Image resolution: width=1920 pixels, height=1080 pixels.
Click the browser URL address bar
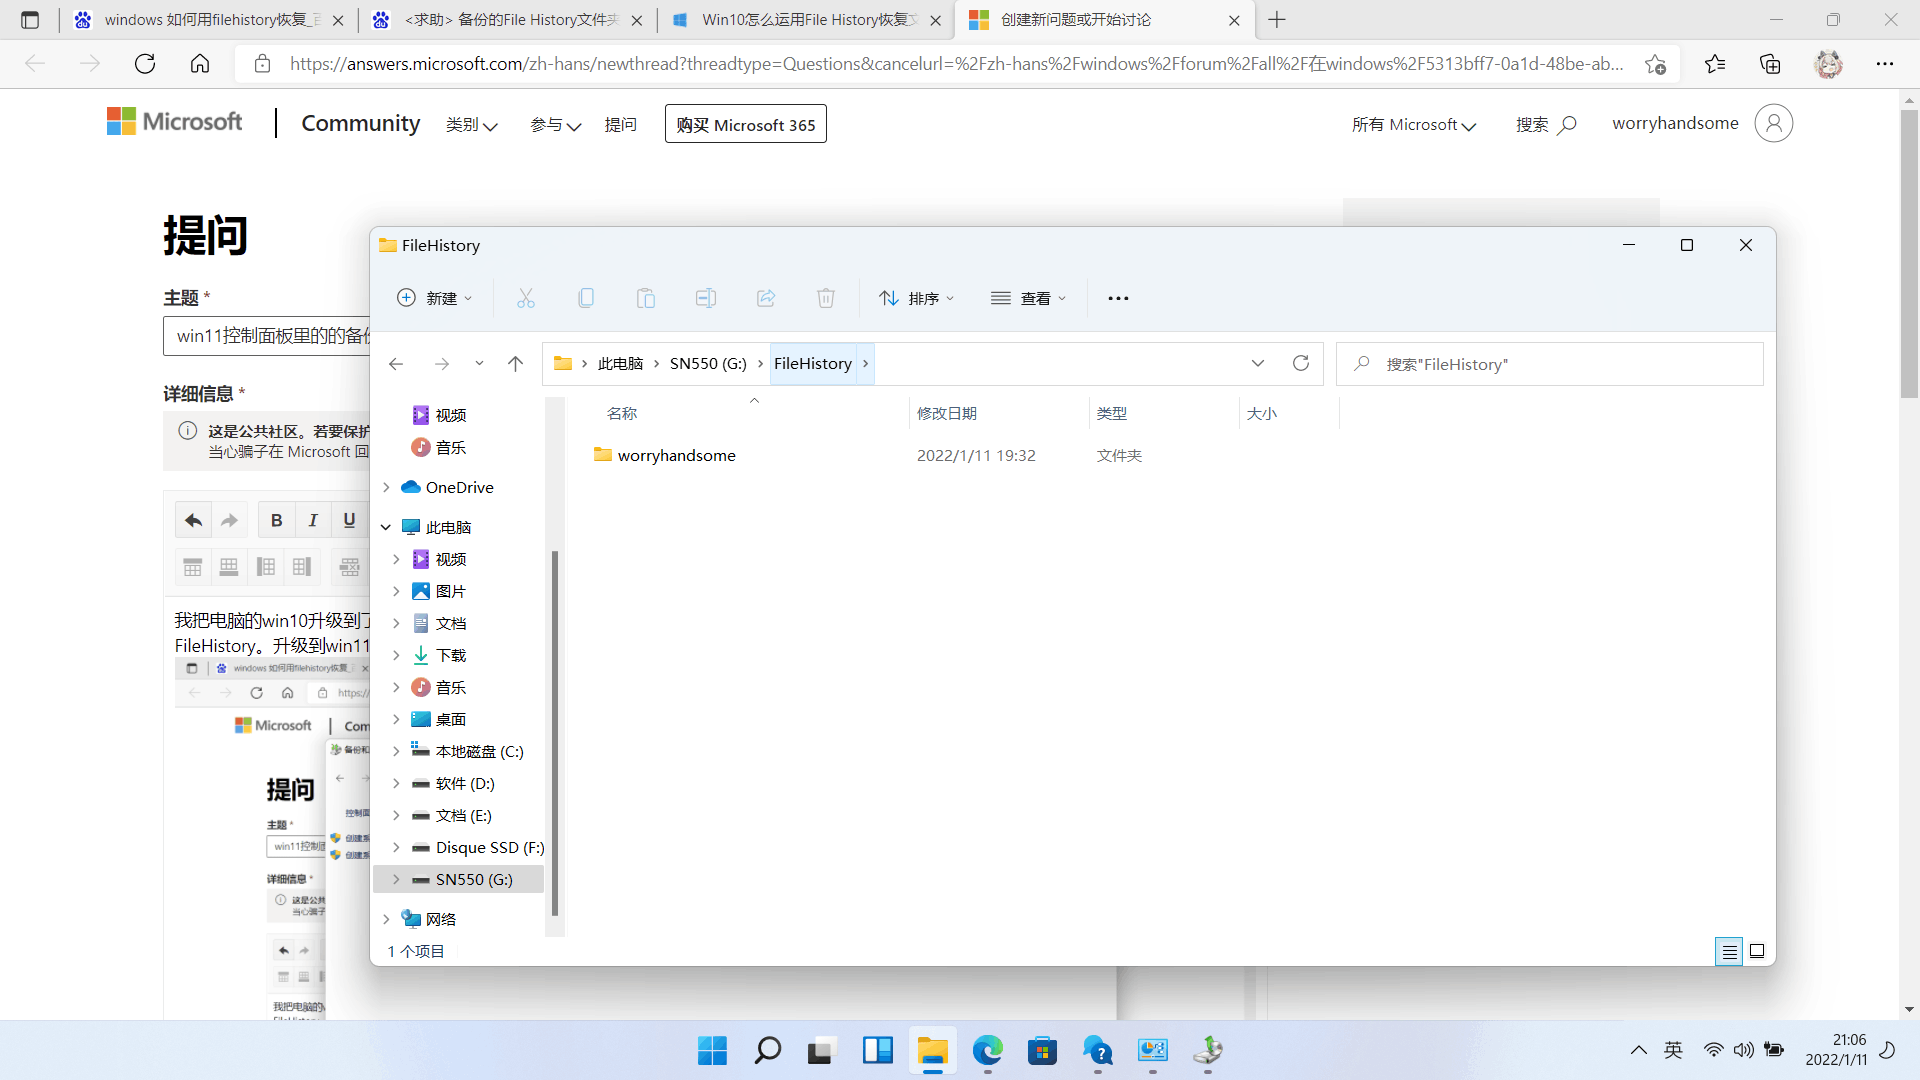[955, 64]
